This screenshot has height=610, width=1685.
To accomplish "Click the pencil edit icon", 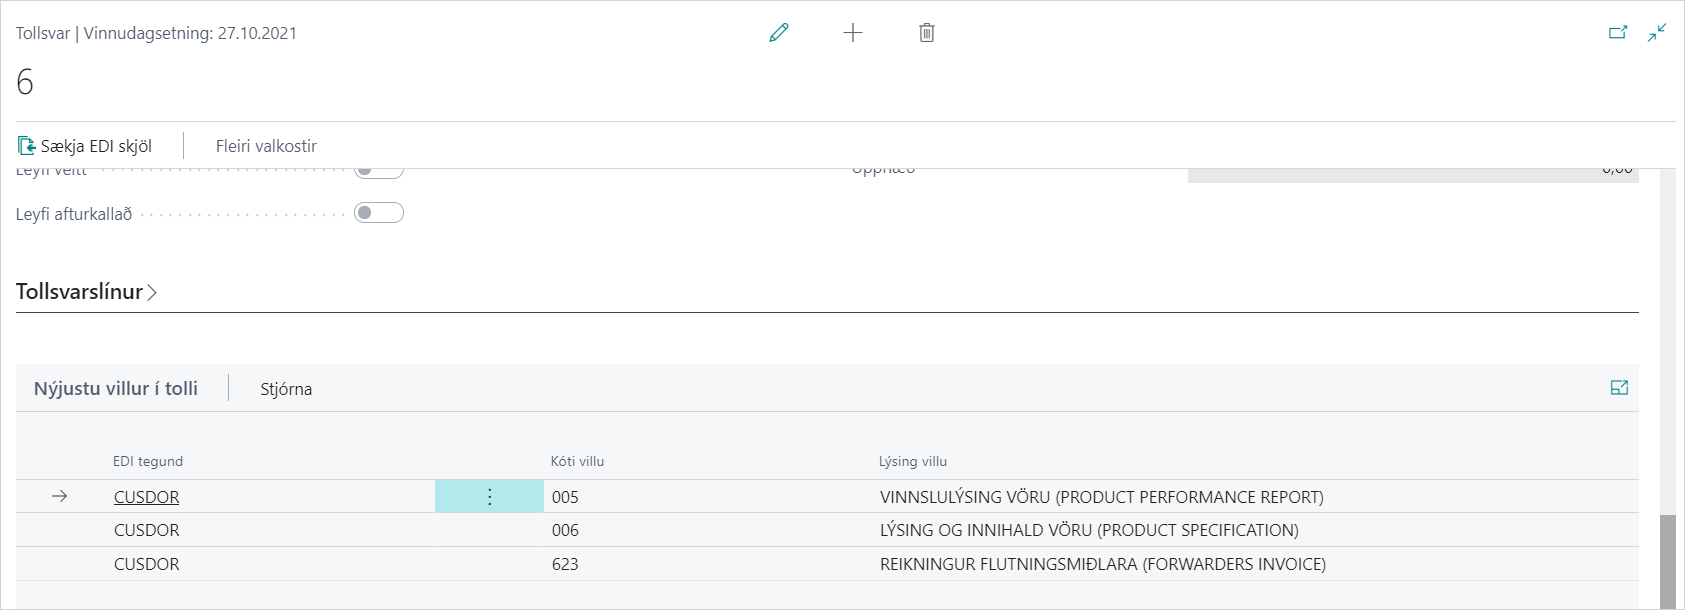I will click(x=779, y=33).
